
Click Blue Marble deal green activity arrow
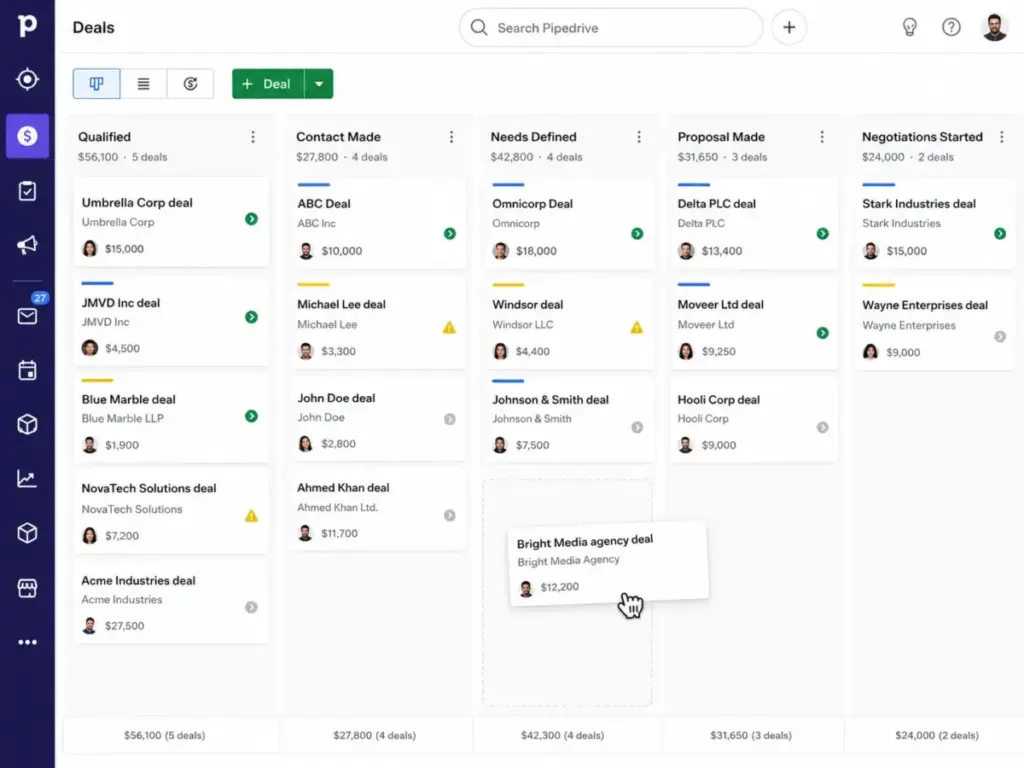point(251,416)
